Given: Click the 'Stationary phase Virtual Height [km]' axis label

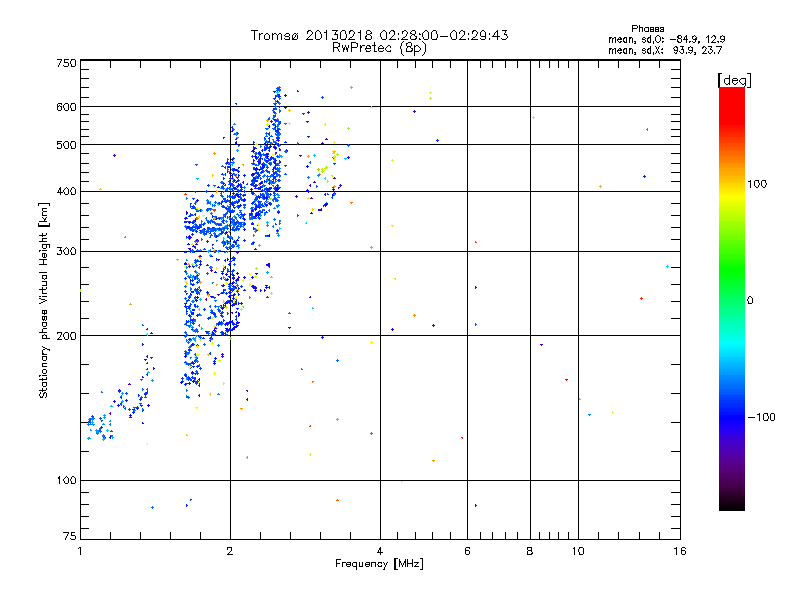Looking at the screenshot, I should click(44, 300).
